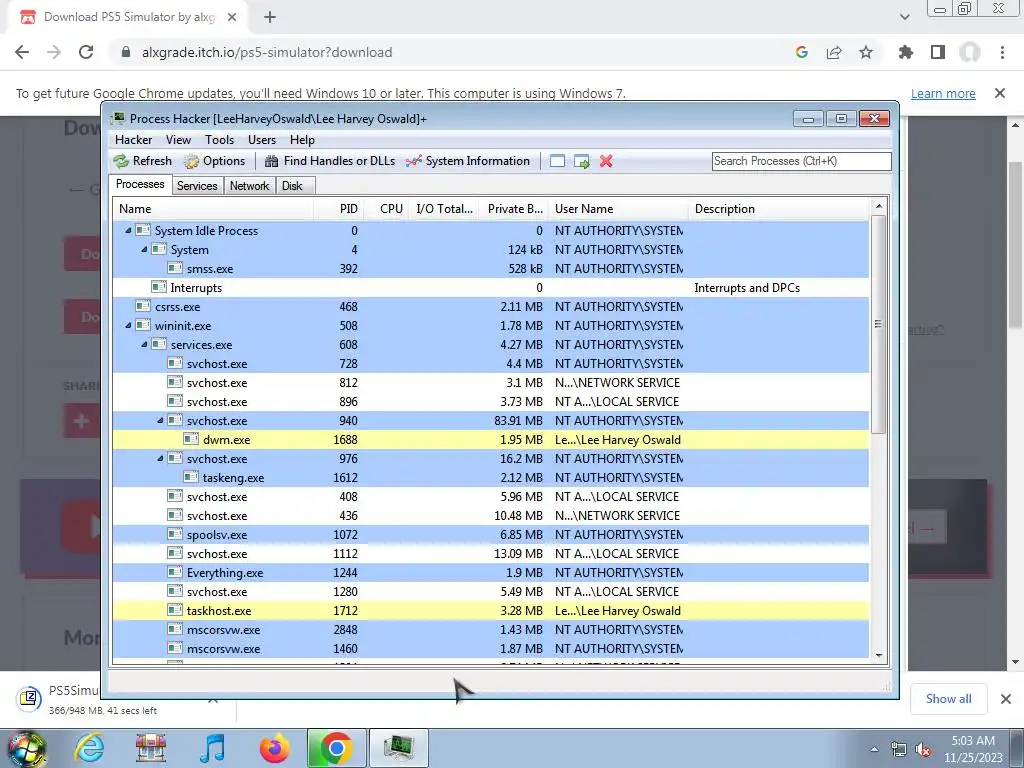Open the Users menu
The height and width of the screenshot is (768, 1024).
click(262, 140)
